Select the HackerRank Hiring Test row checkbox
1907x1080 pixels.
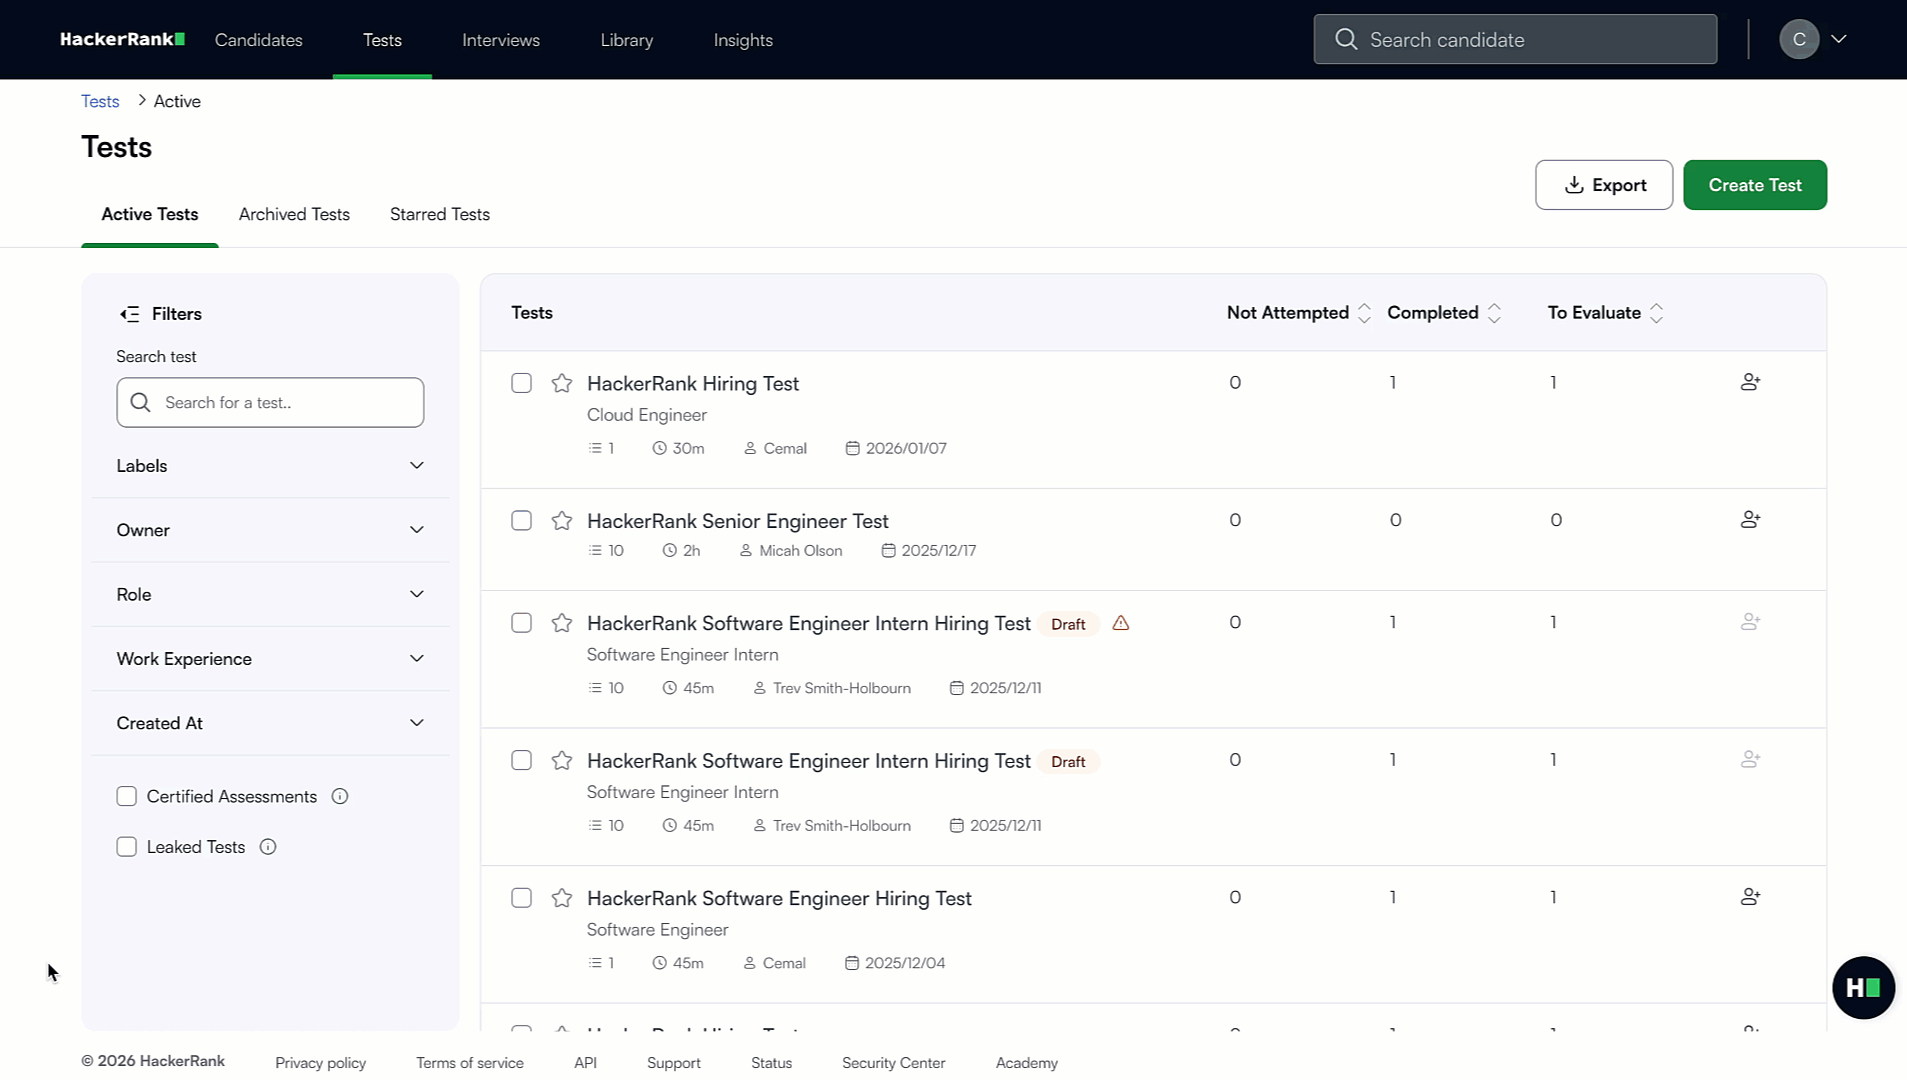pyautogui.click(x=521, y=383)
